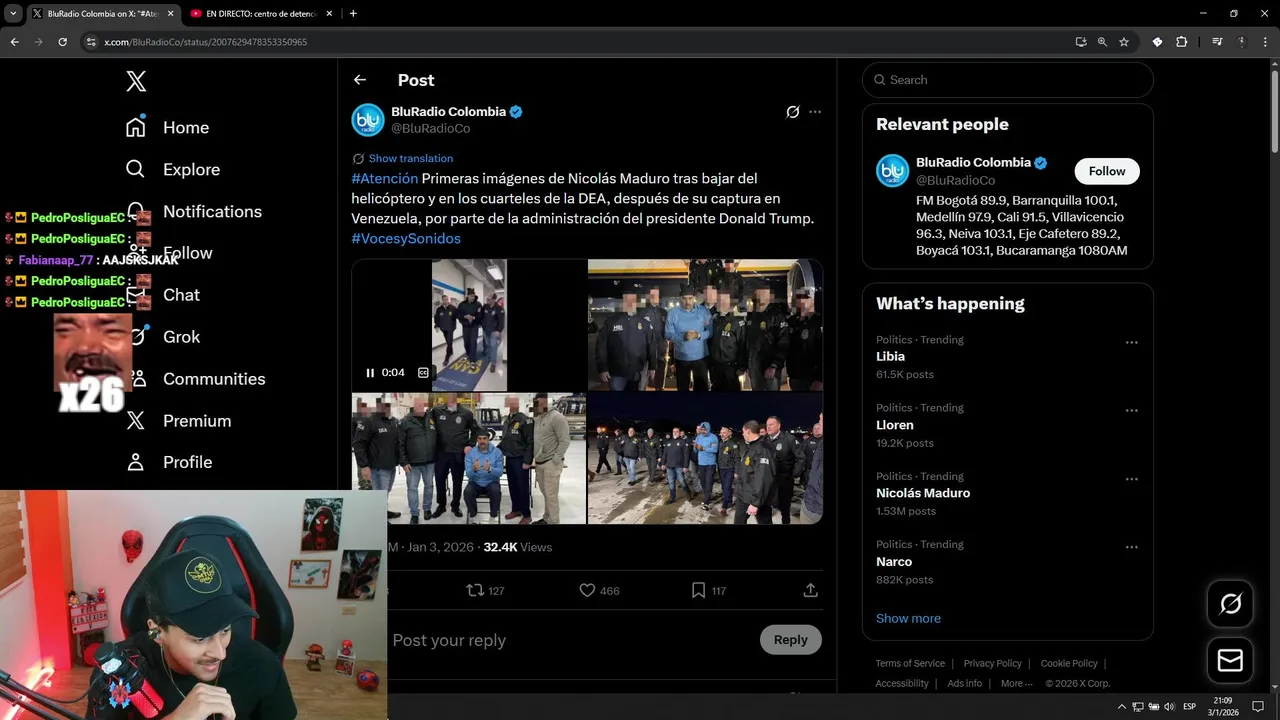The width and height of the screenshot is (1280, 720).
Task: Reload the page
Action: [x=63, y=42]
